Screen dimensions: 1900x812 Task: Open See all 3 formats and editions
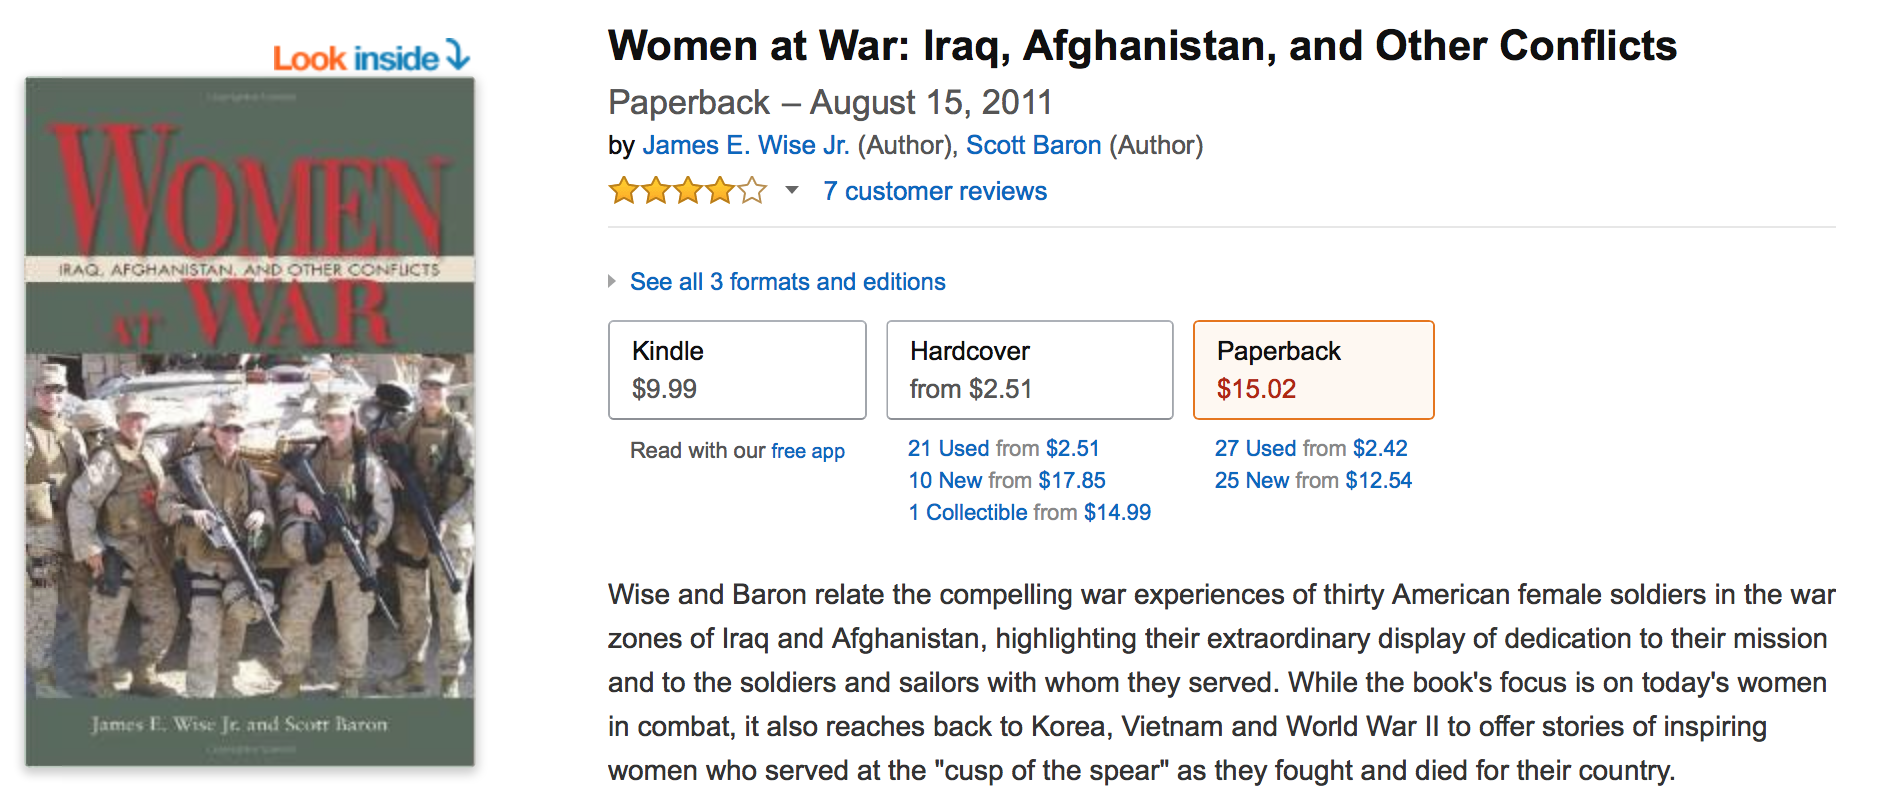787,282
